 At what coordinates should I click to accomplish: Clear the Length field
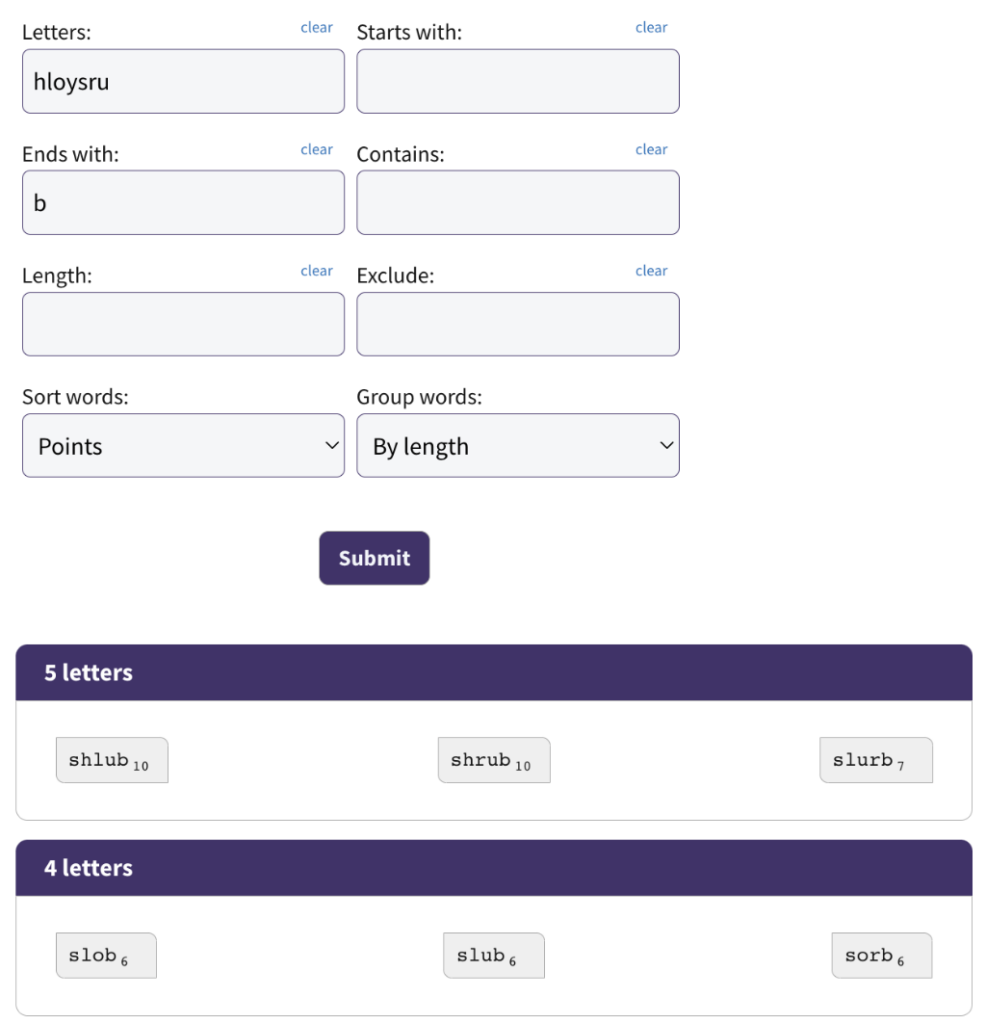(317, 271)
